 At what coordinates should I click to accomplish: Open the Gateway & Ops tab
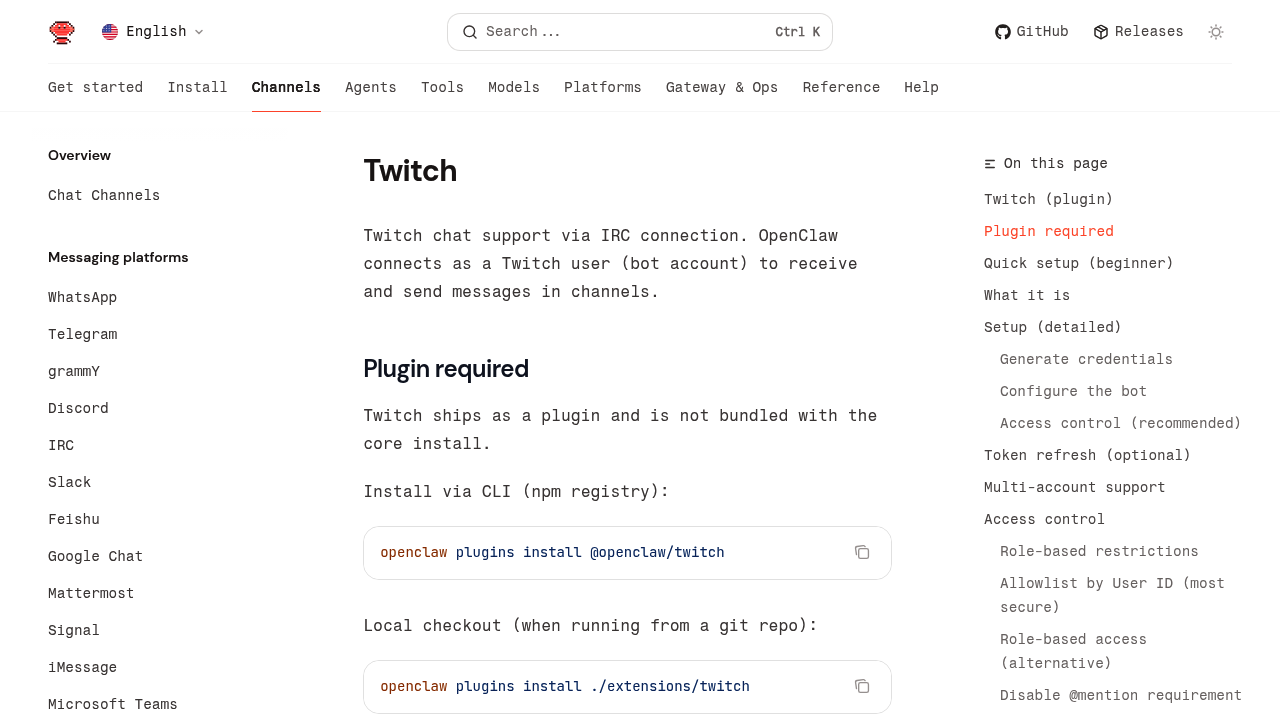(x=722, y=88)
